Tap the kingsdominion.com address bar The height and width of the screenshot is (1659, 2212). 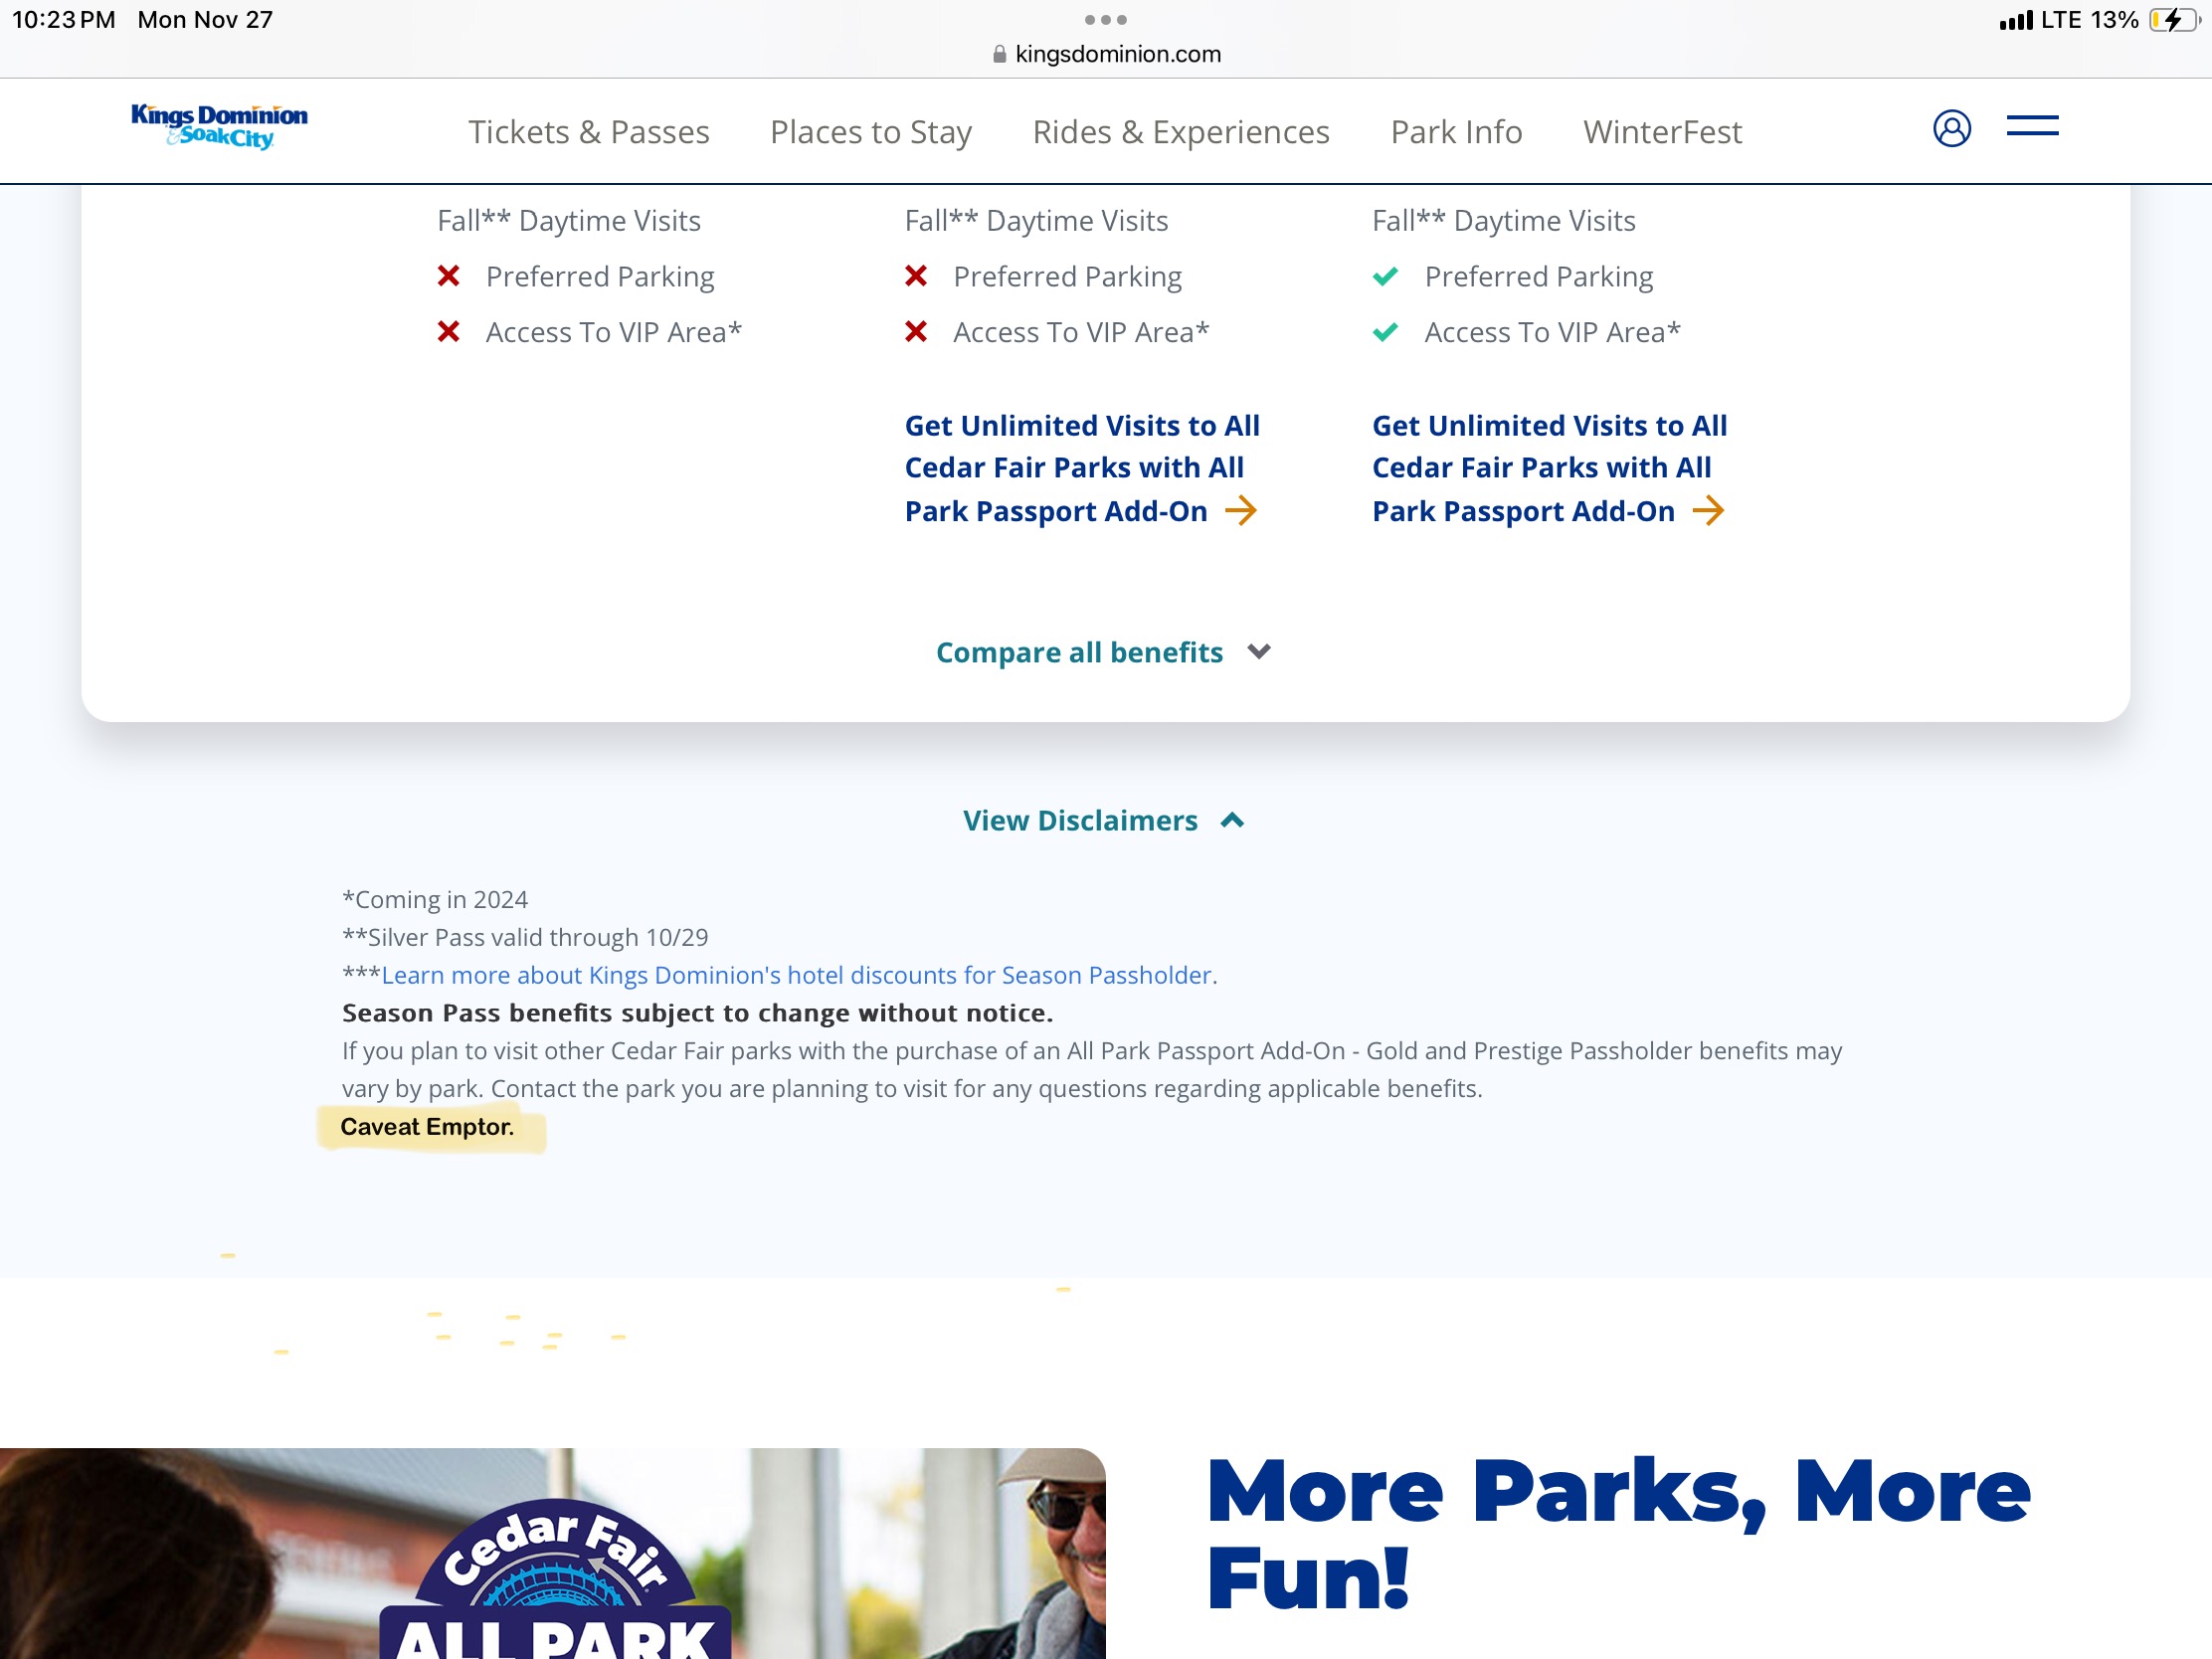tap(1106, 54)
